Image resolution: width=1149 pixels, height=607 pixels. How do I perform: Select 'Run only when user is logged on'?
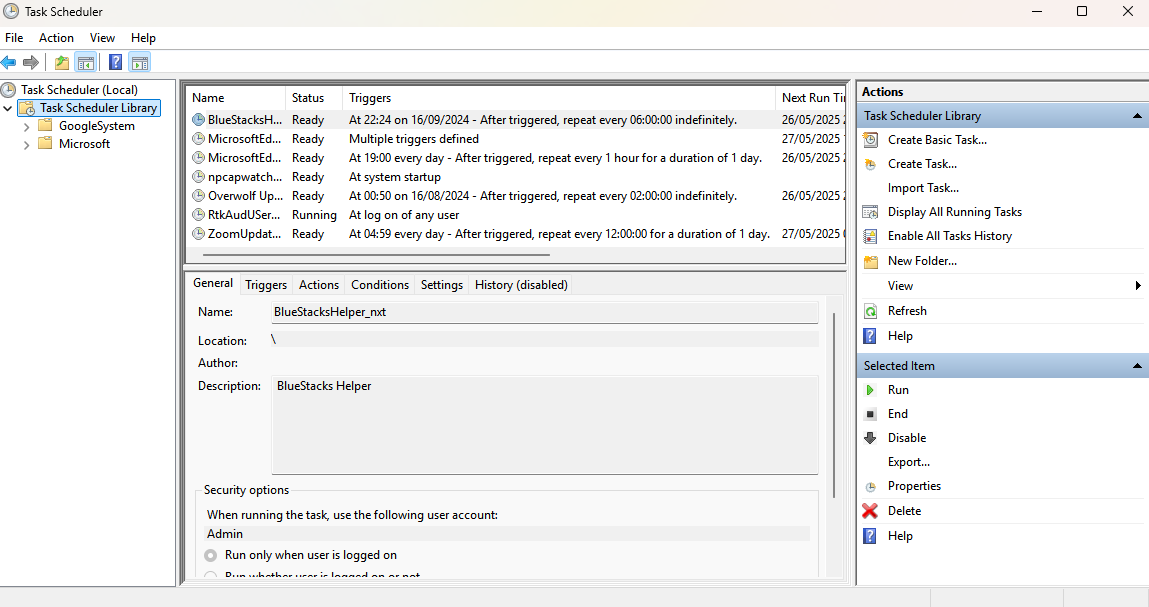tap(211, 555)
